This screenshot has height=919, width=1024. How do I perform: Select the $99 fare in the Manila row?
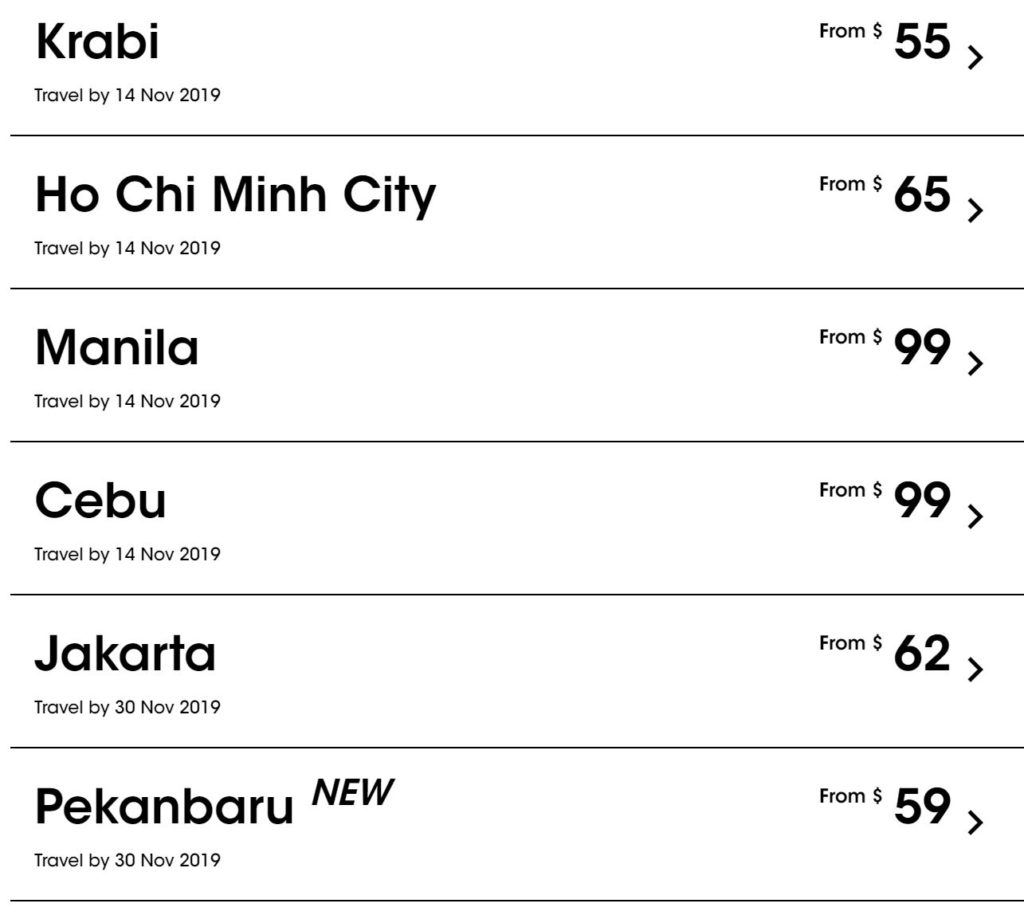[x=920, y=348]
